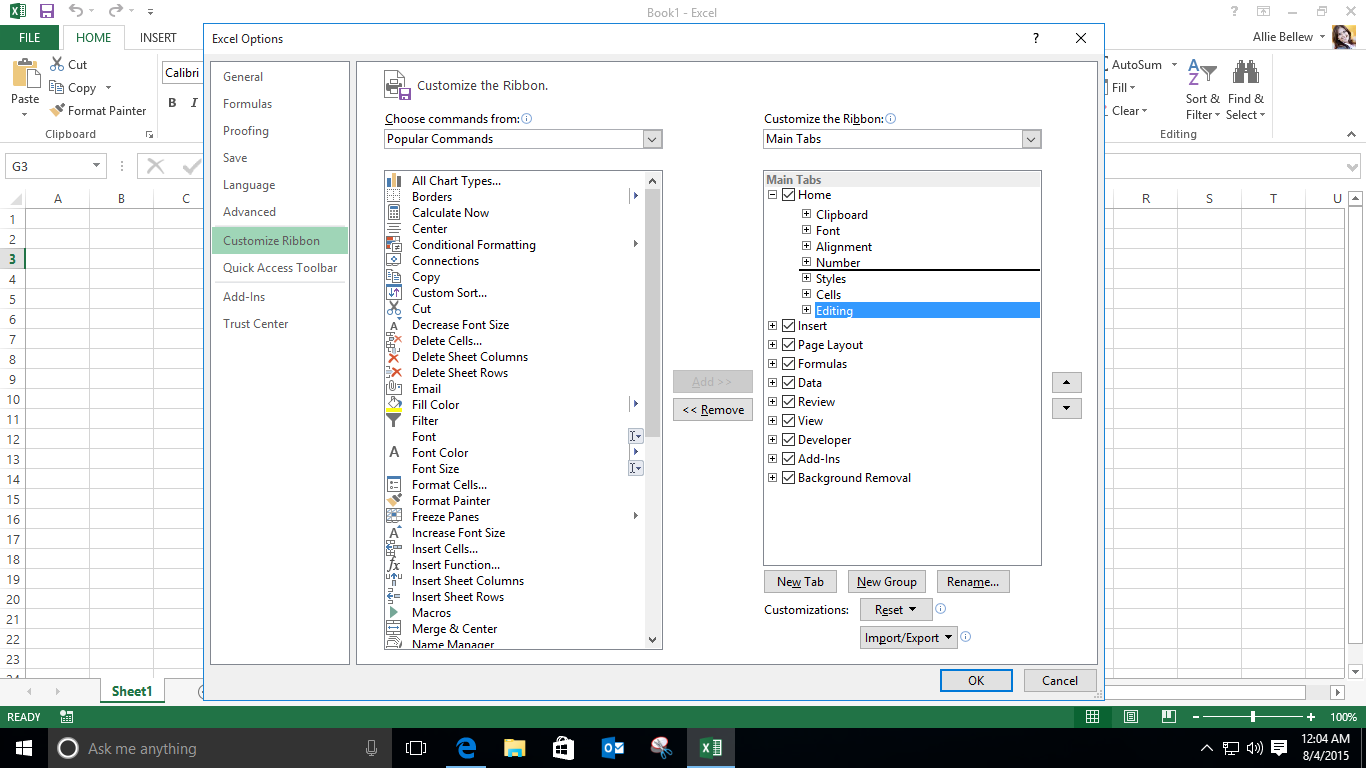The image size is (1366, 768).
Task: Pick the Merge & Center command icon
Action: pyautogui.click(x=394, y=629)
